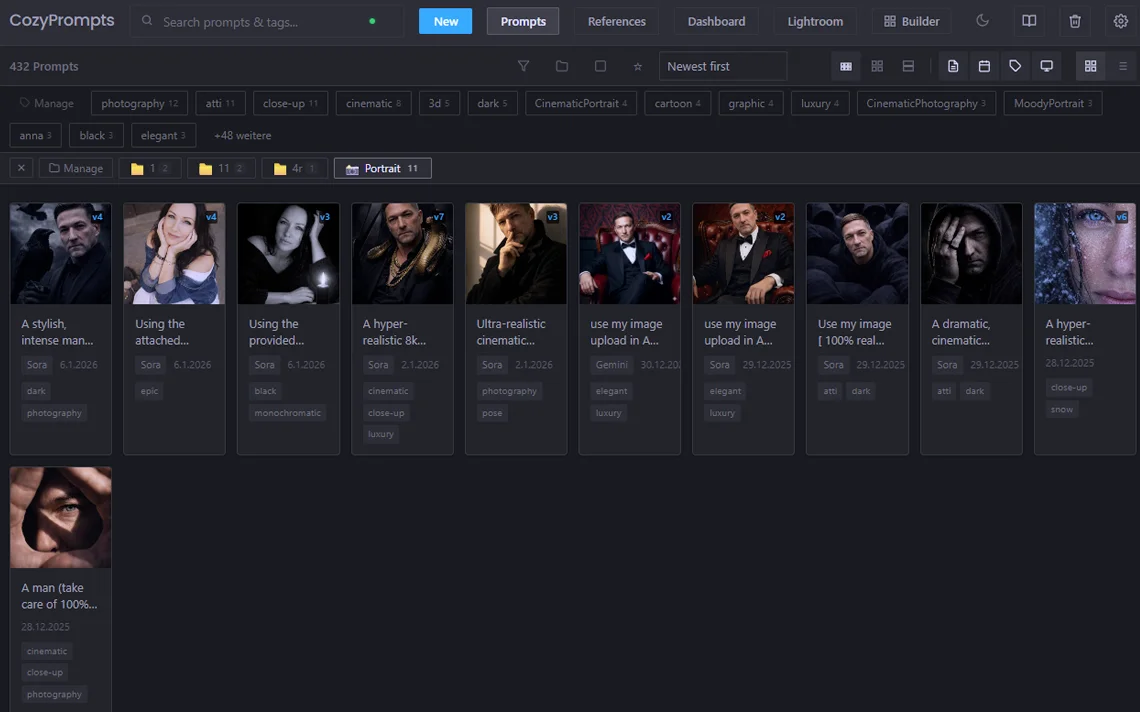Click the blue New button
The height and width of the screenshot is (712, 1140).
pyautogui.click(x=445, y=21)
